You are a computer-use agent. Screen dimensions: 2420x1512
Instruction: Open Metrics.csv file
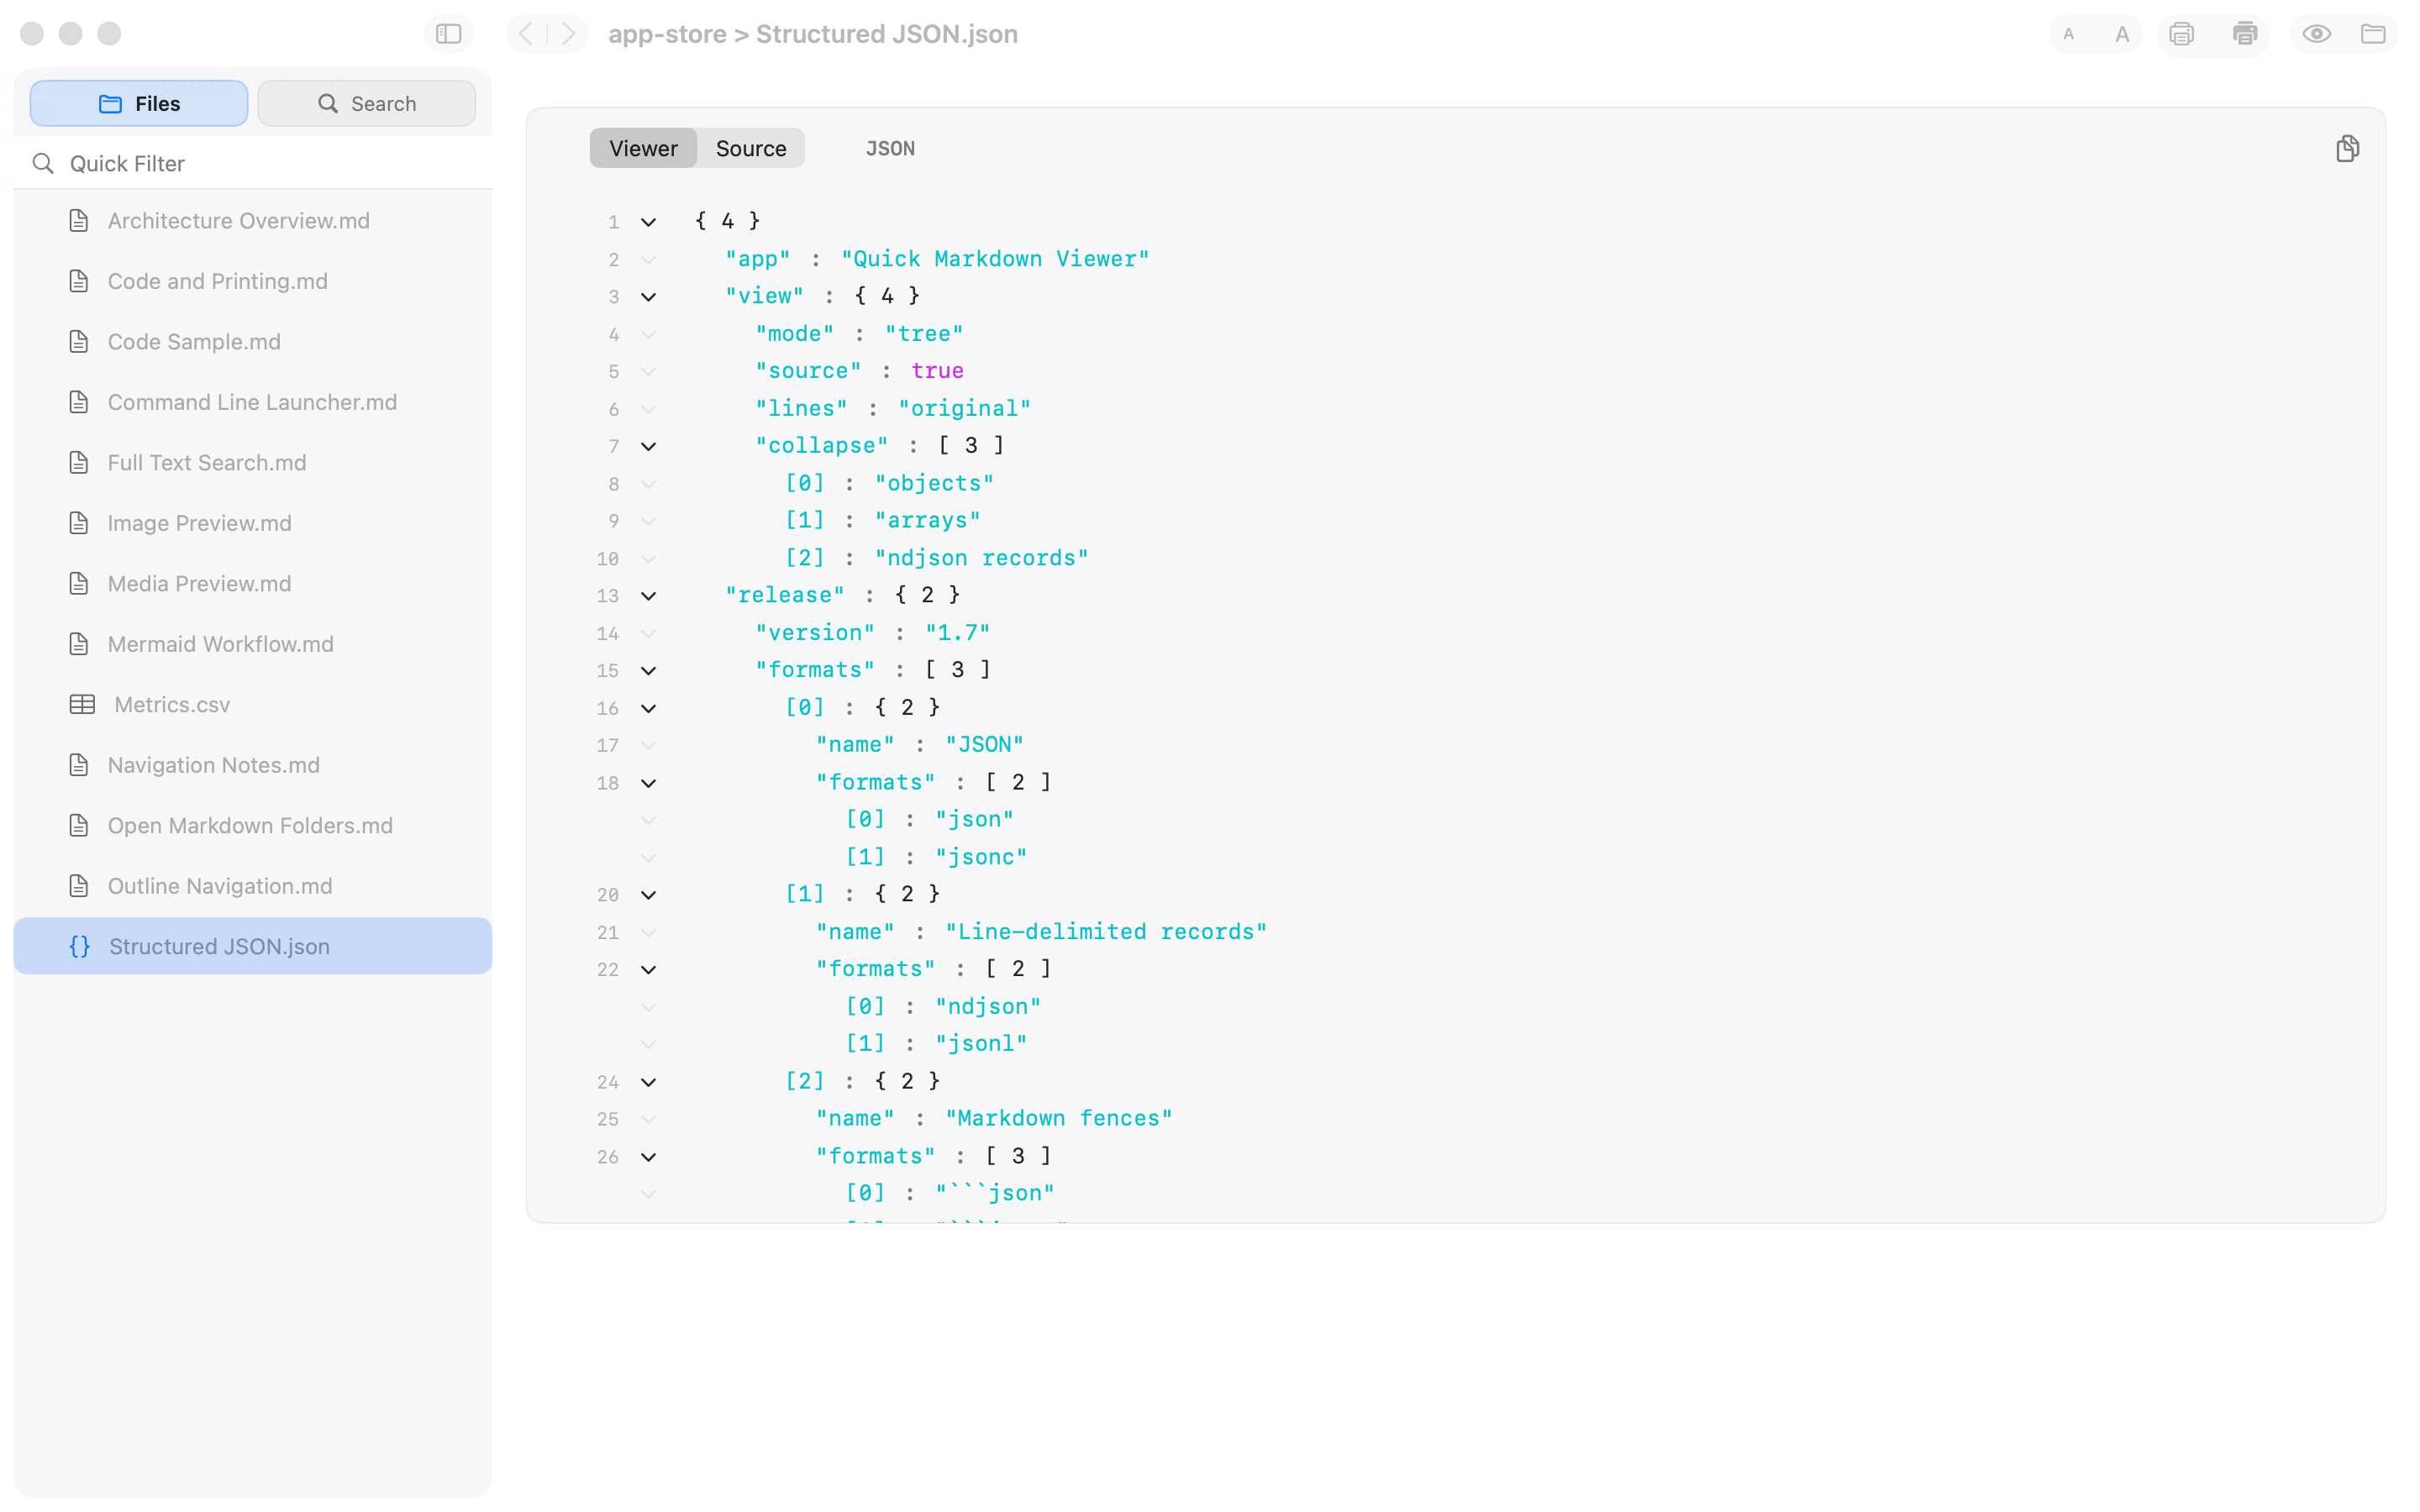[x=253, y=705]
